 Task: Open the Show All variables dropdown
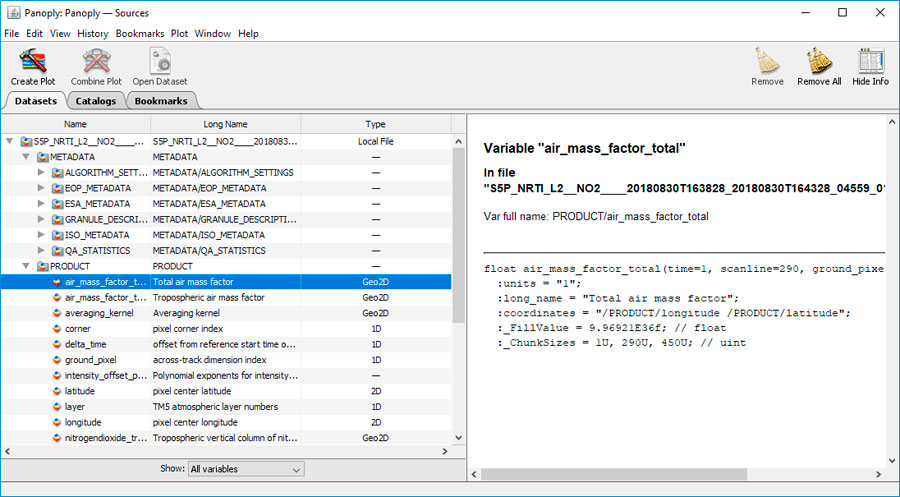[246, 469]
